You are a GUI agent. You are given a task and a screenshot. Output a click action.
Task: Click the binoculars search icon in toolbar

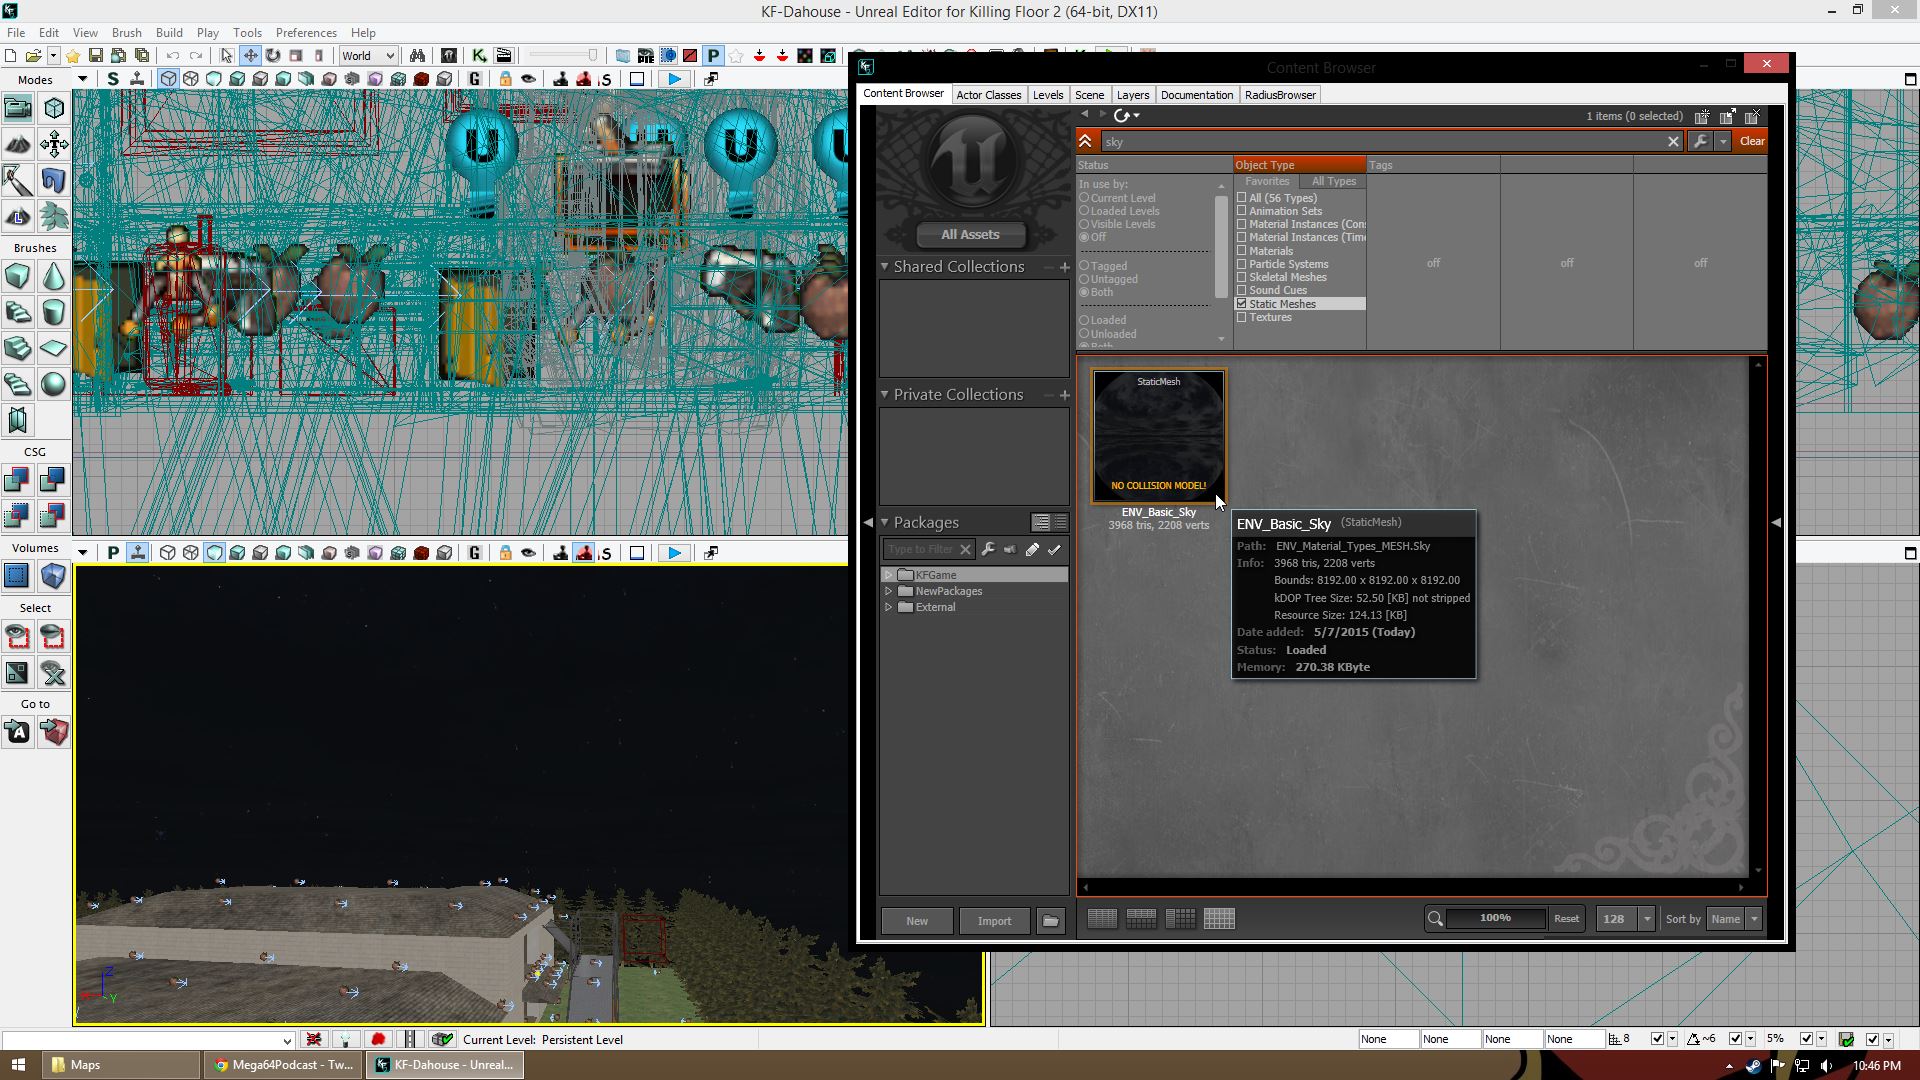click(x=417, y=56)
